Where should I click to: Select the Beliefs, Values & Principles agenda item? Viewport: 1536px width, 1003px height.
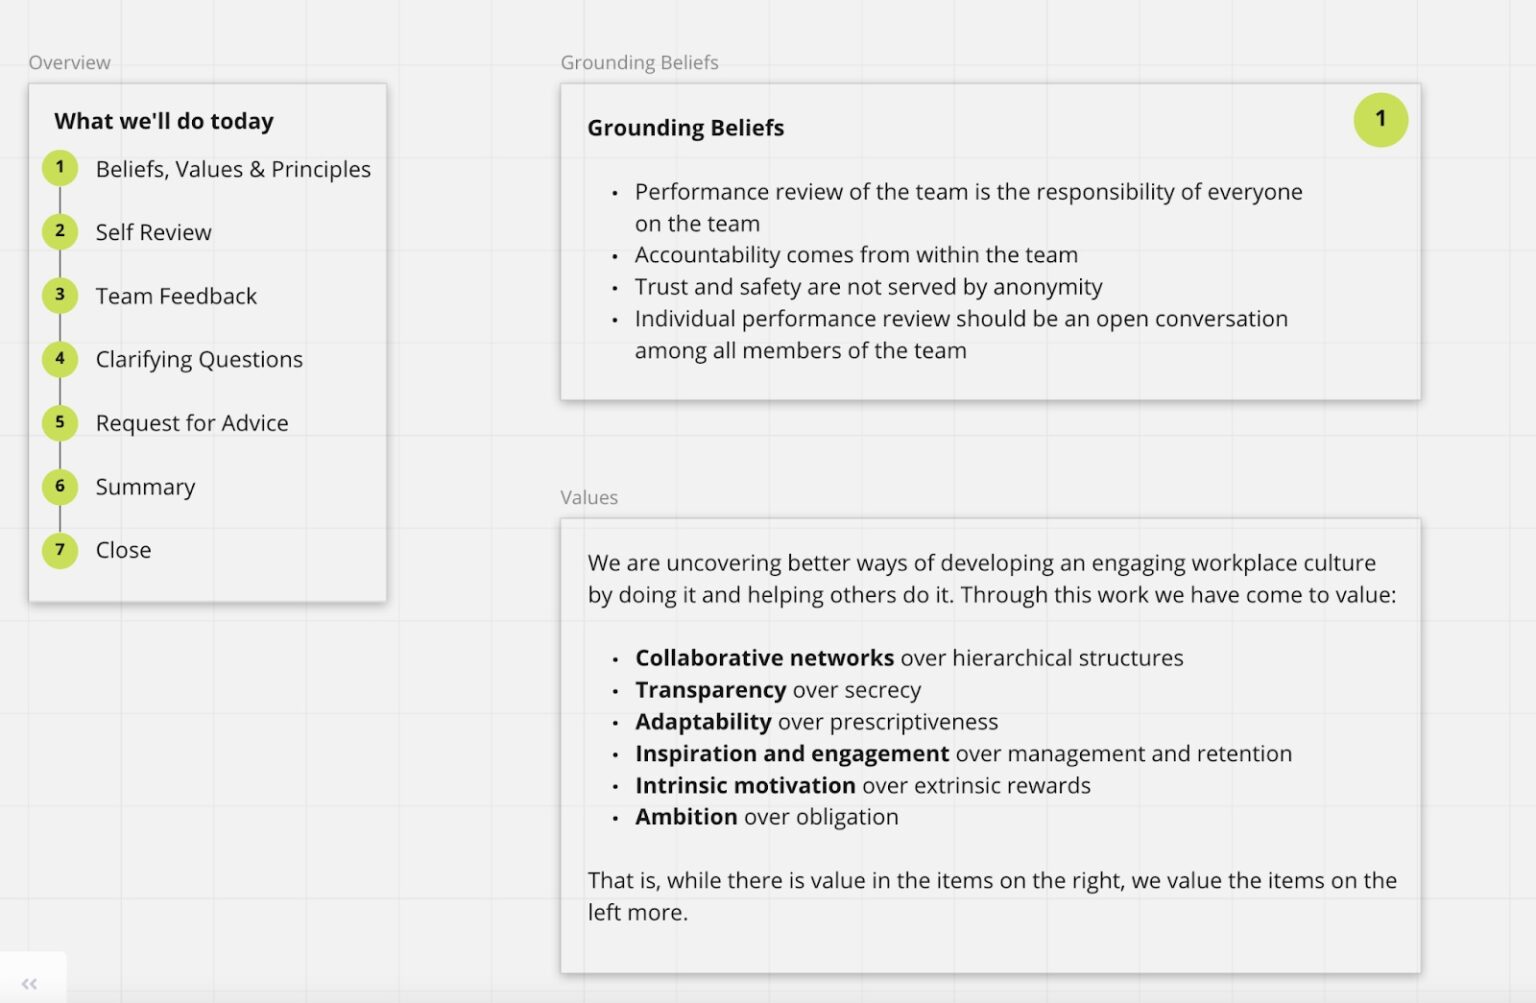click(233, 169)
